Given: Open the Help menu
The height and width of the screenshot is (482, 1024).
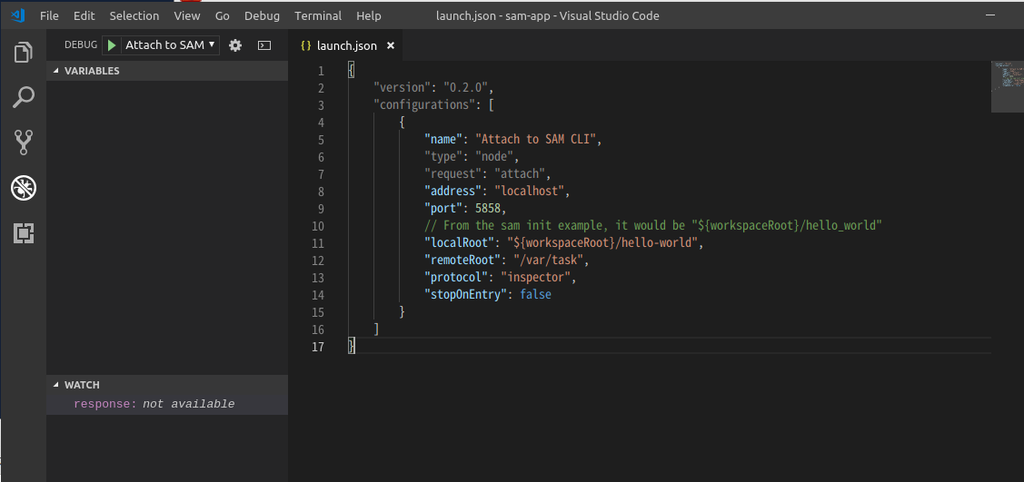Looking at the screenshot, I should coord(369,16).
